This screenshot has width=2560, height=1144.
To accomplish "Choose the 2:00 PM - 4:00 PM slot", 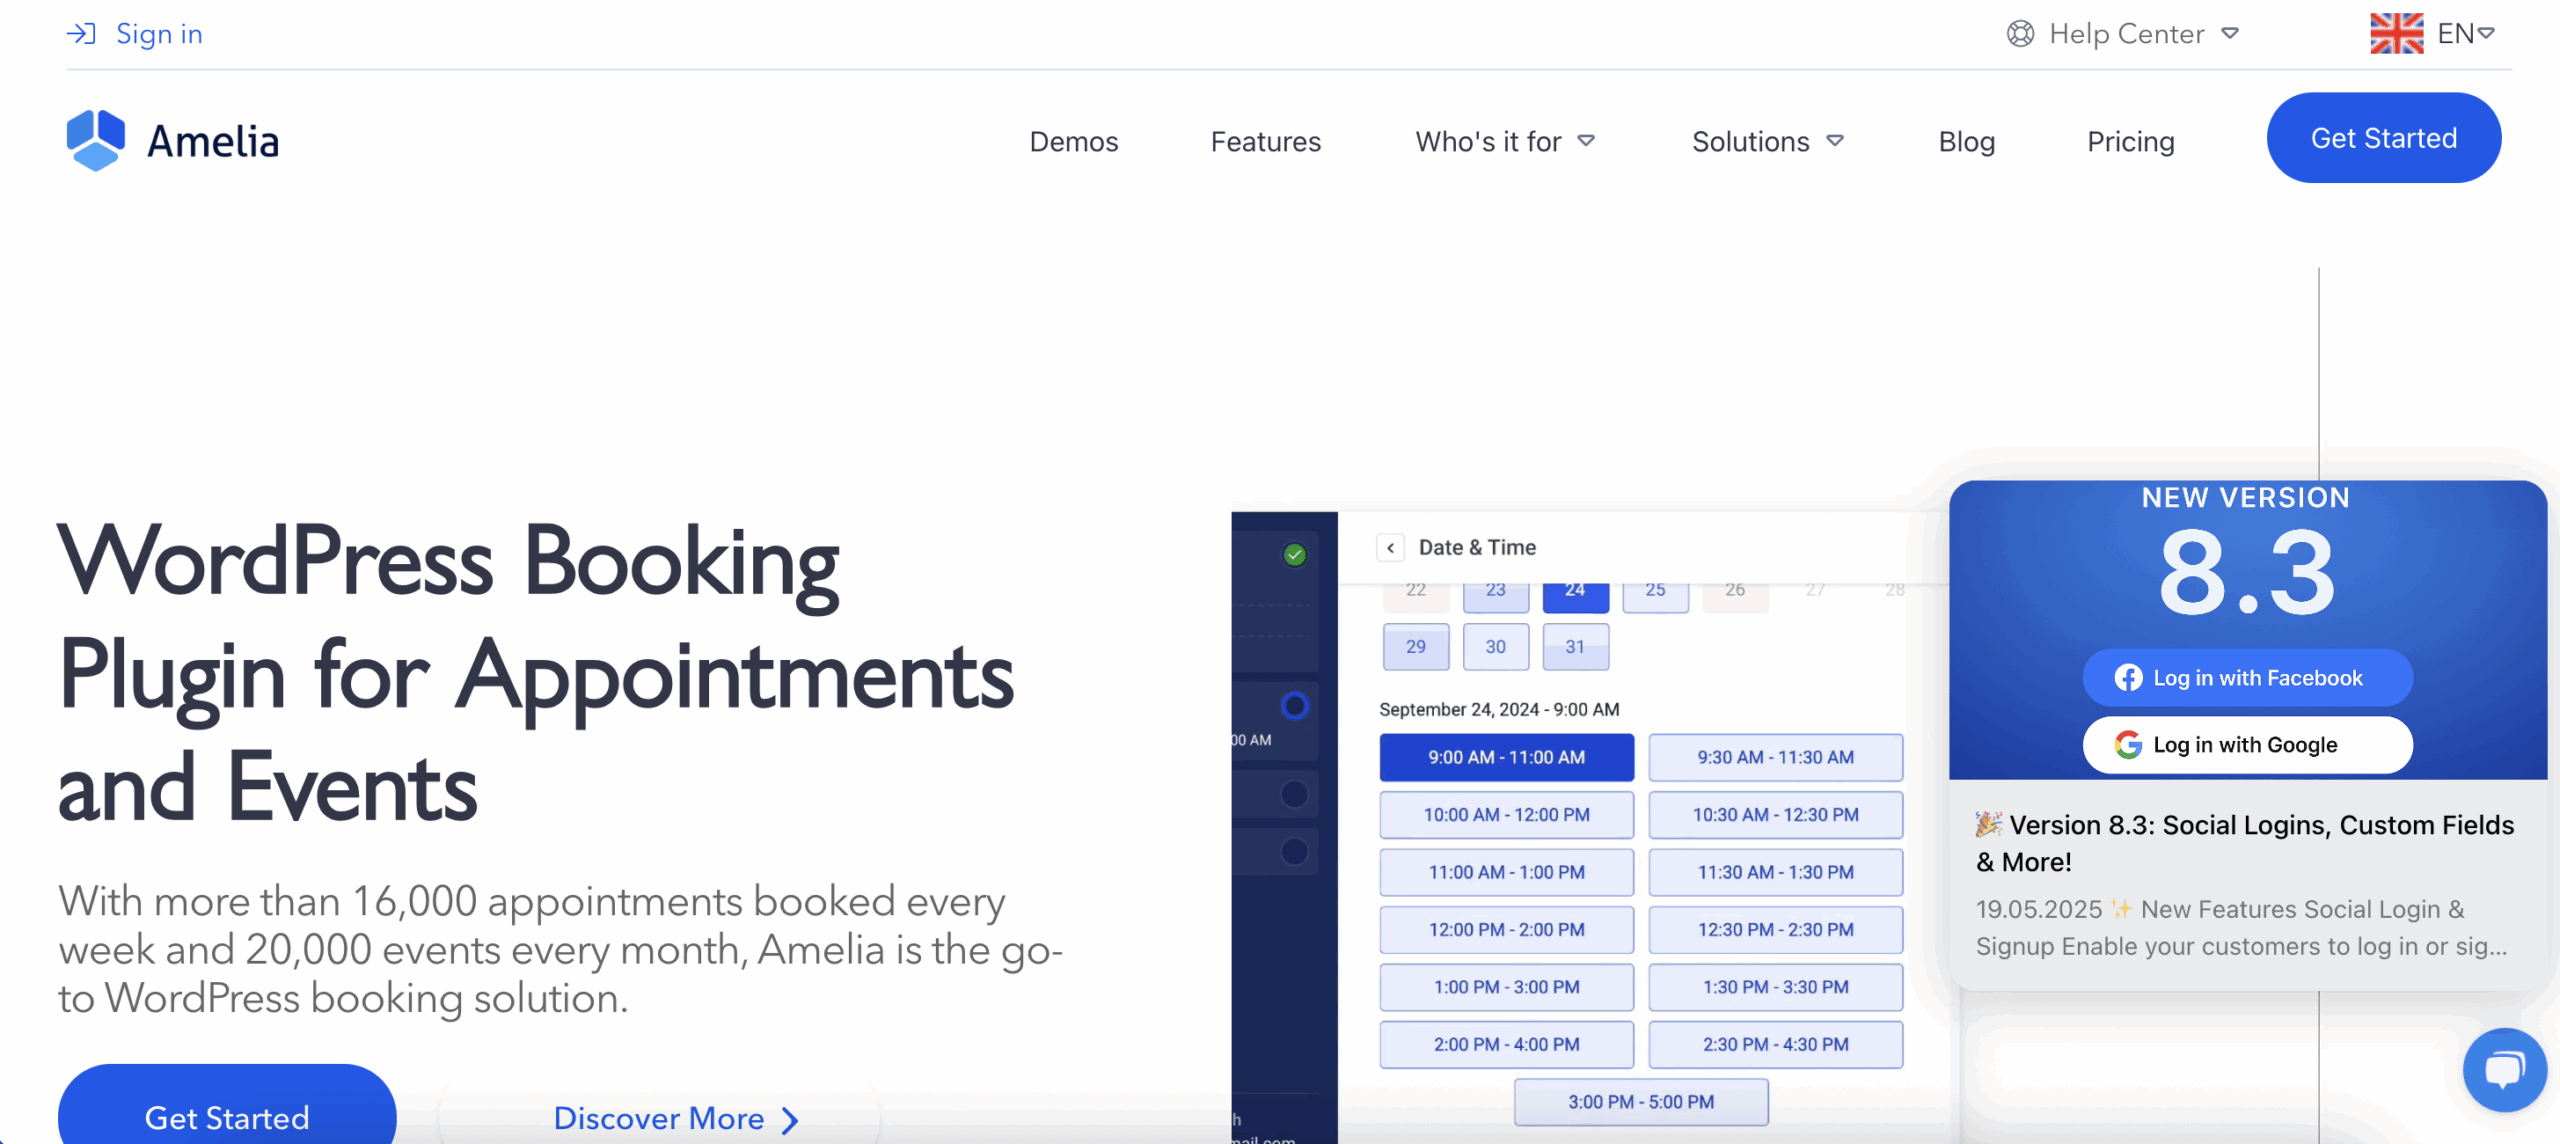I will click(1506, 1044).
